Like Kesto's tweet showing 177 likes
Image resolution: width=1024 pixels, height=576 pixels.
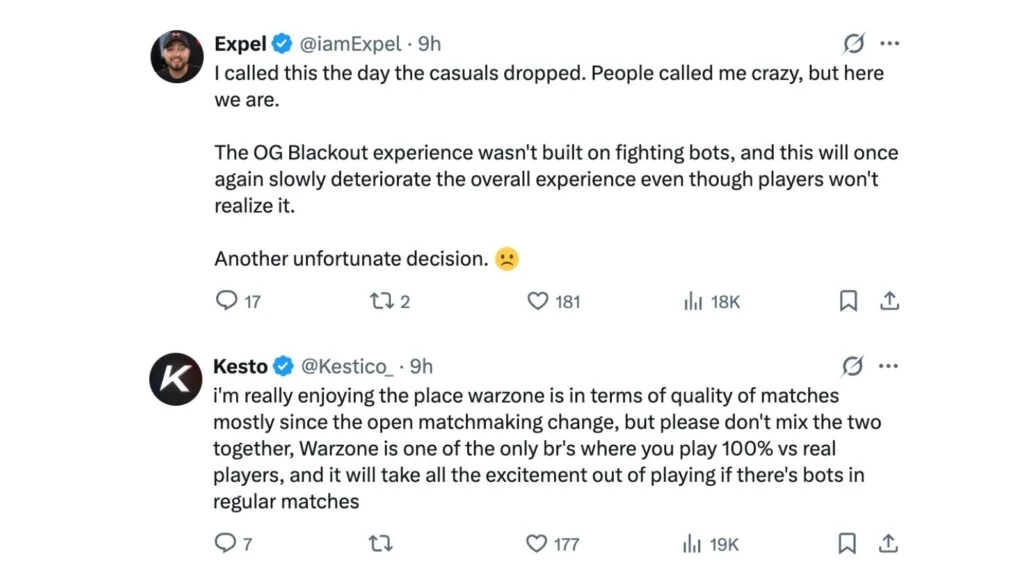[538, 544]
